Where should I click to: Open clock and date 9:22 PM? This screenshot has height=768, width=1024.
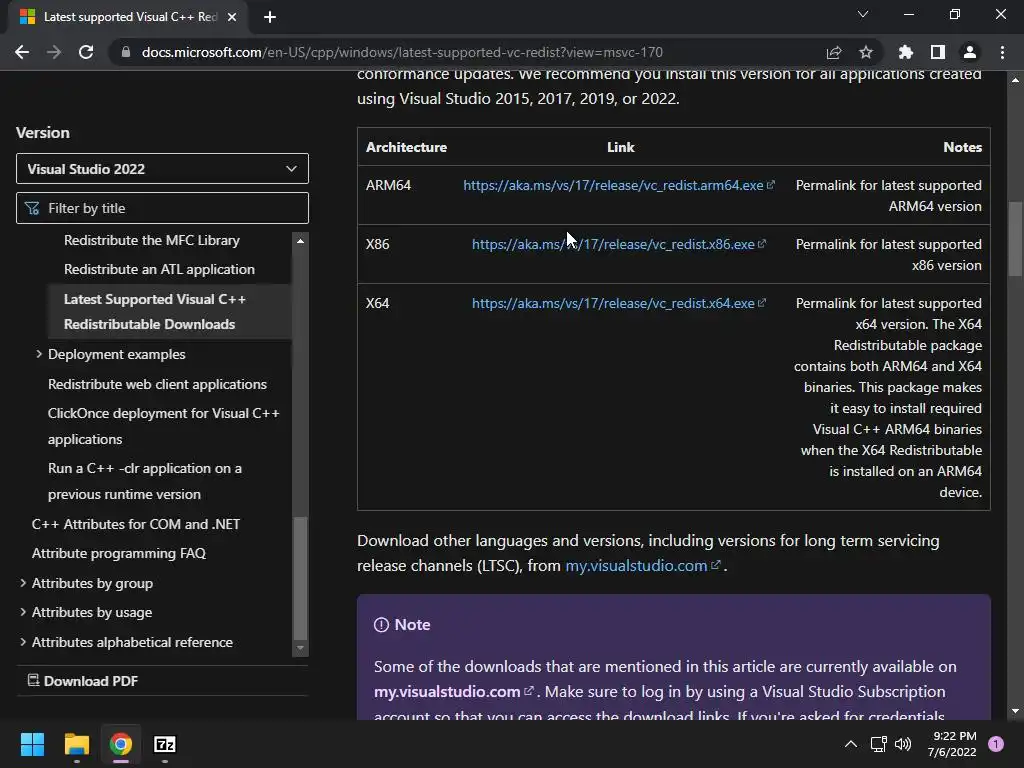[952, 744]
